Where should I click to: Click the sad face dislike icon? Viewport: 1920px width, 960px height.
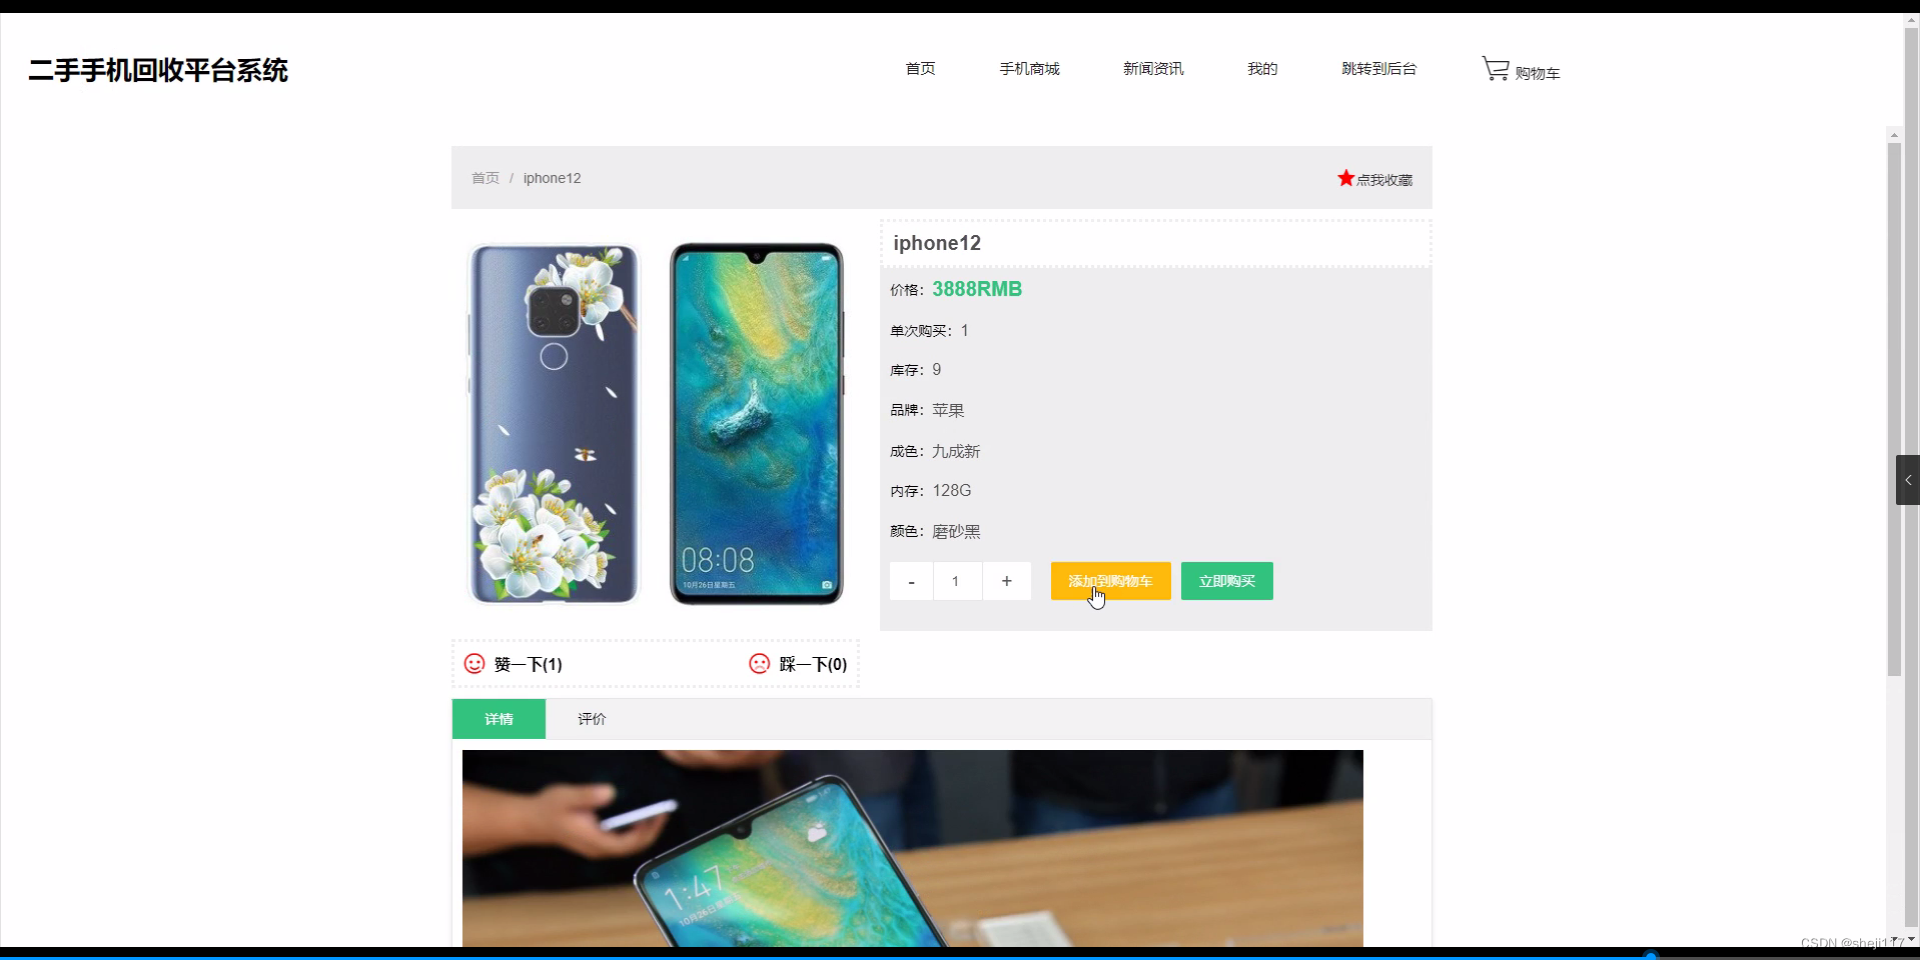tap(759, 664)
